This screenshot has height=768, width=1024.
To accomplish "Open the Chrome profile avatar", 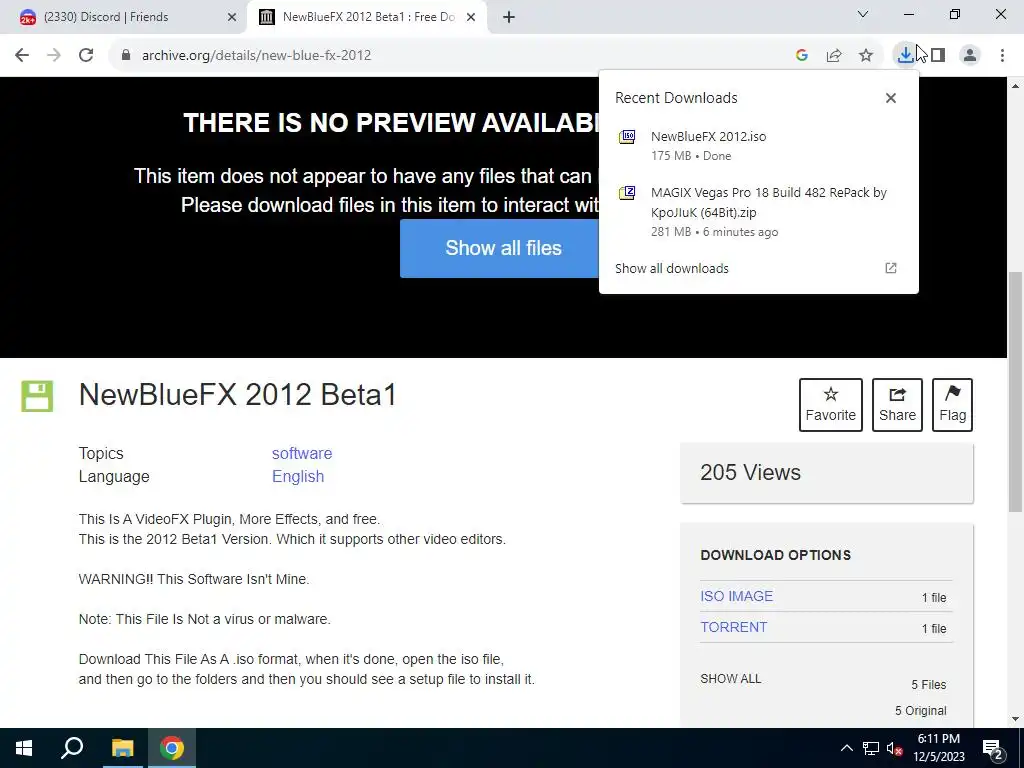I will coord(970,56).
